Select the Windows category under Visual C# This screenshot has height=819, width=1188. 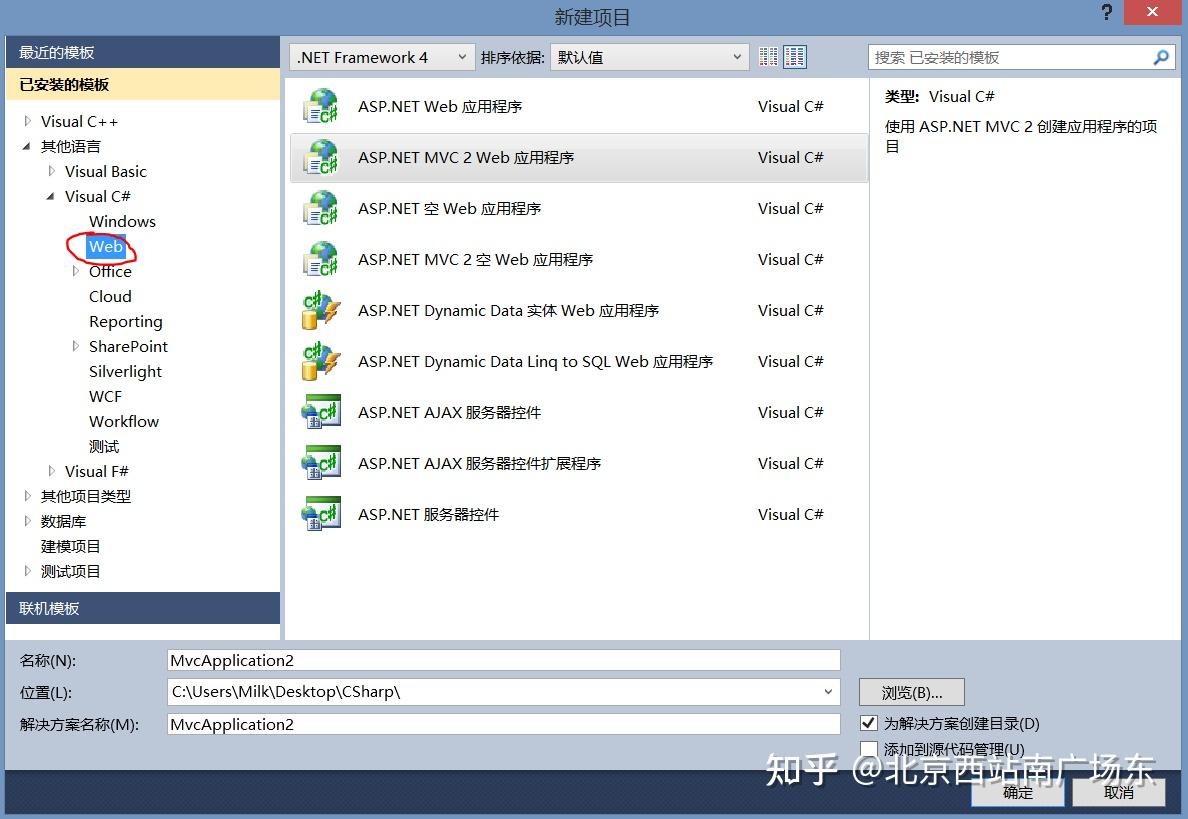coord(122,221)
